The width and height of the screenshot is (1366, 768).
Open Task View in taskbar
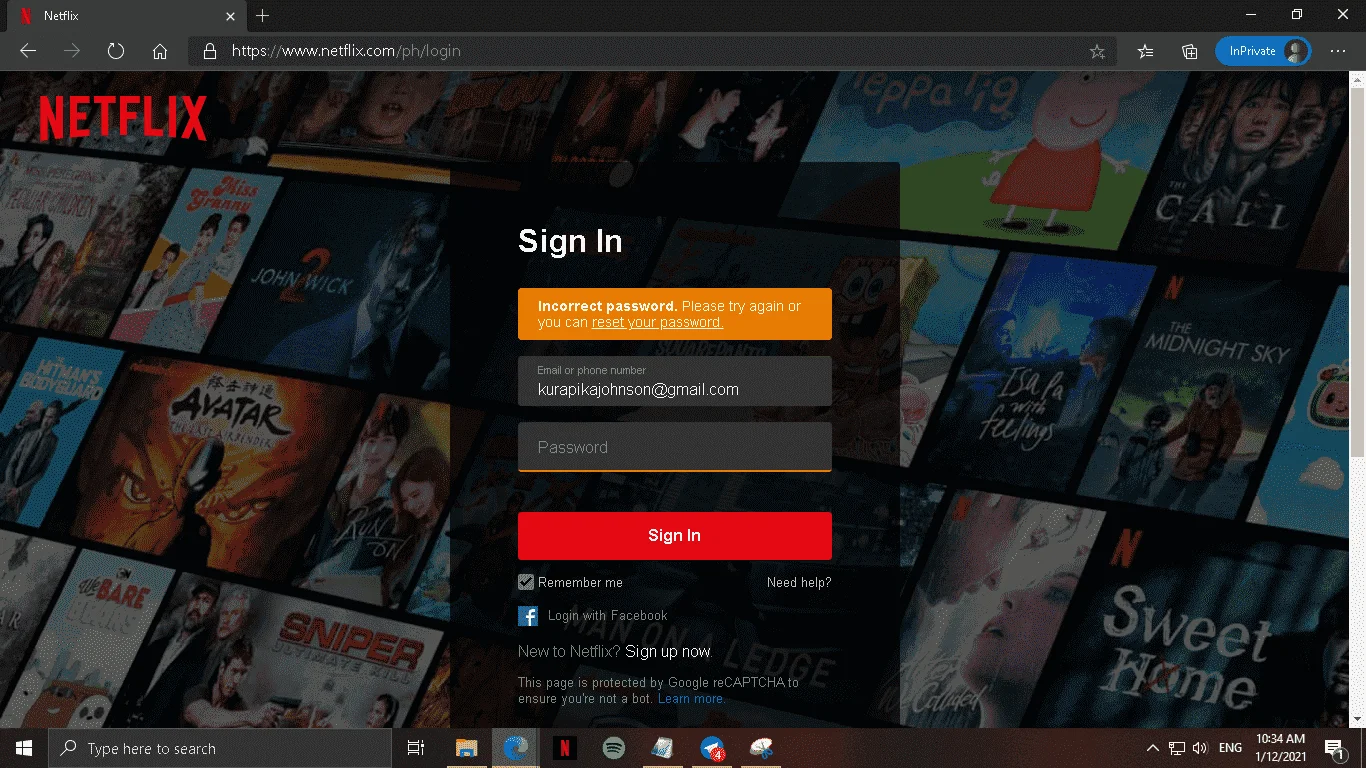(416, 748)
